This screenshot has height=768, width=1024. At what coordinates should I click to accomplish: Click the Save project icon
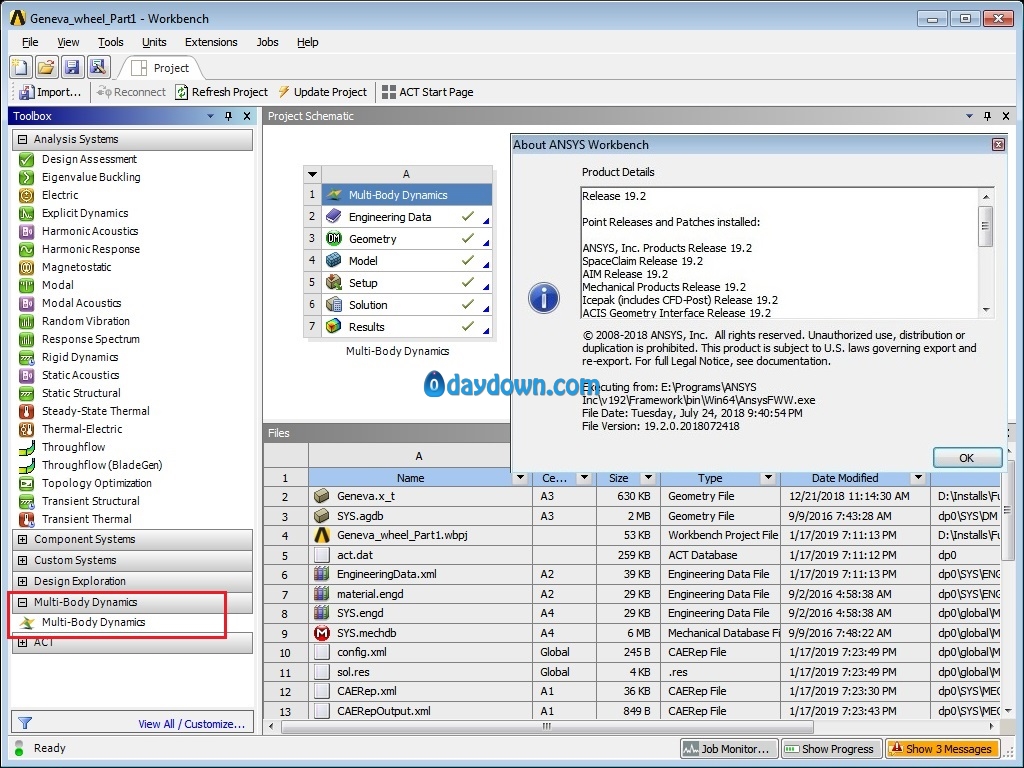[x=71, y=67]
